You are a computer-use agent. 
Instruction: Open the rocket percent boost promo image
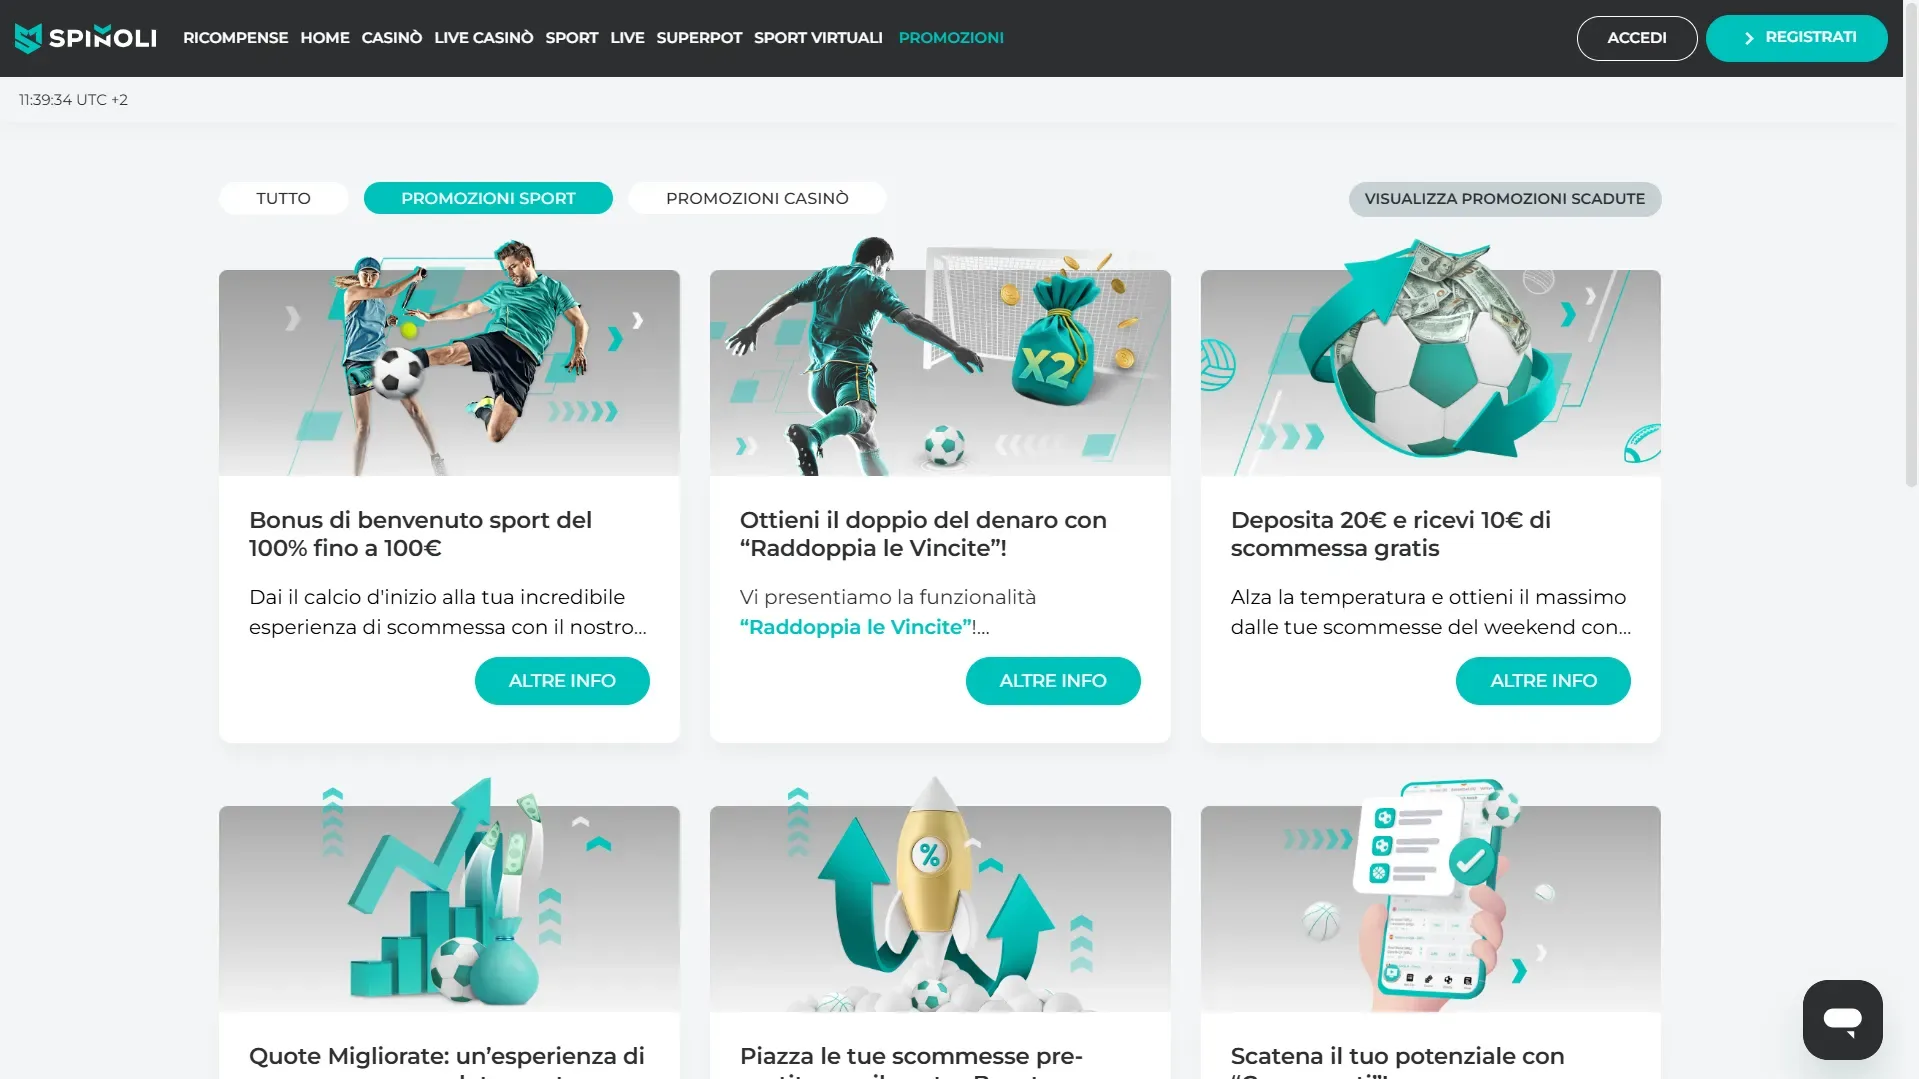tap(940, 893)
